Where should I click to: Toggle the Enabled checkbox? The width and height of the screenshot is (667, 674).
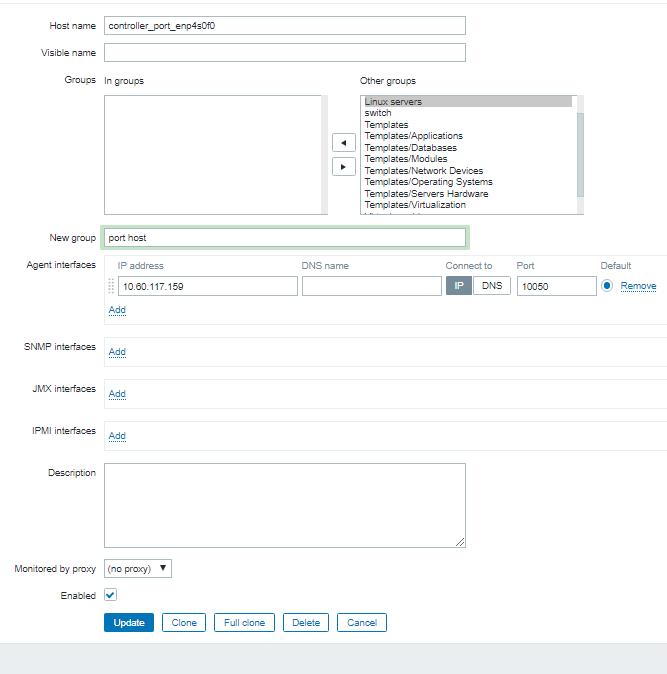[x=111, y=595]
